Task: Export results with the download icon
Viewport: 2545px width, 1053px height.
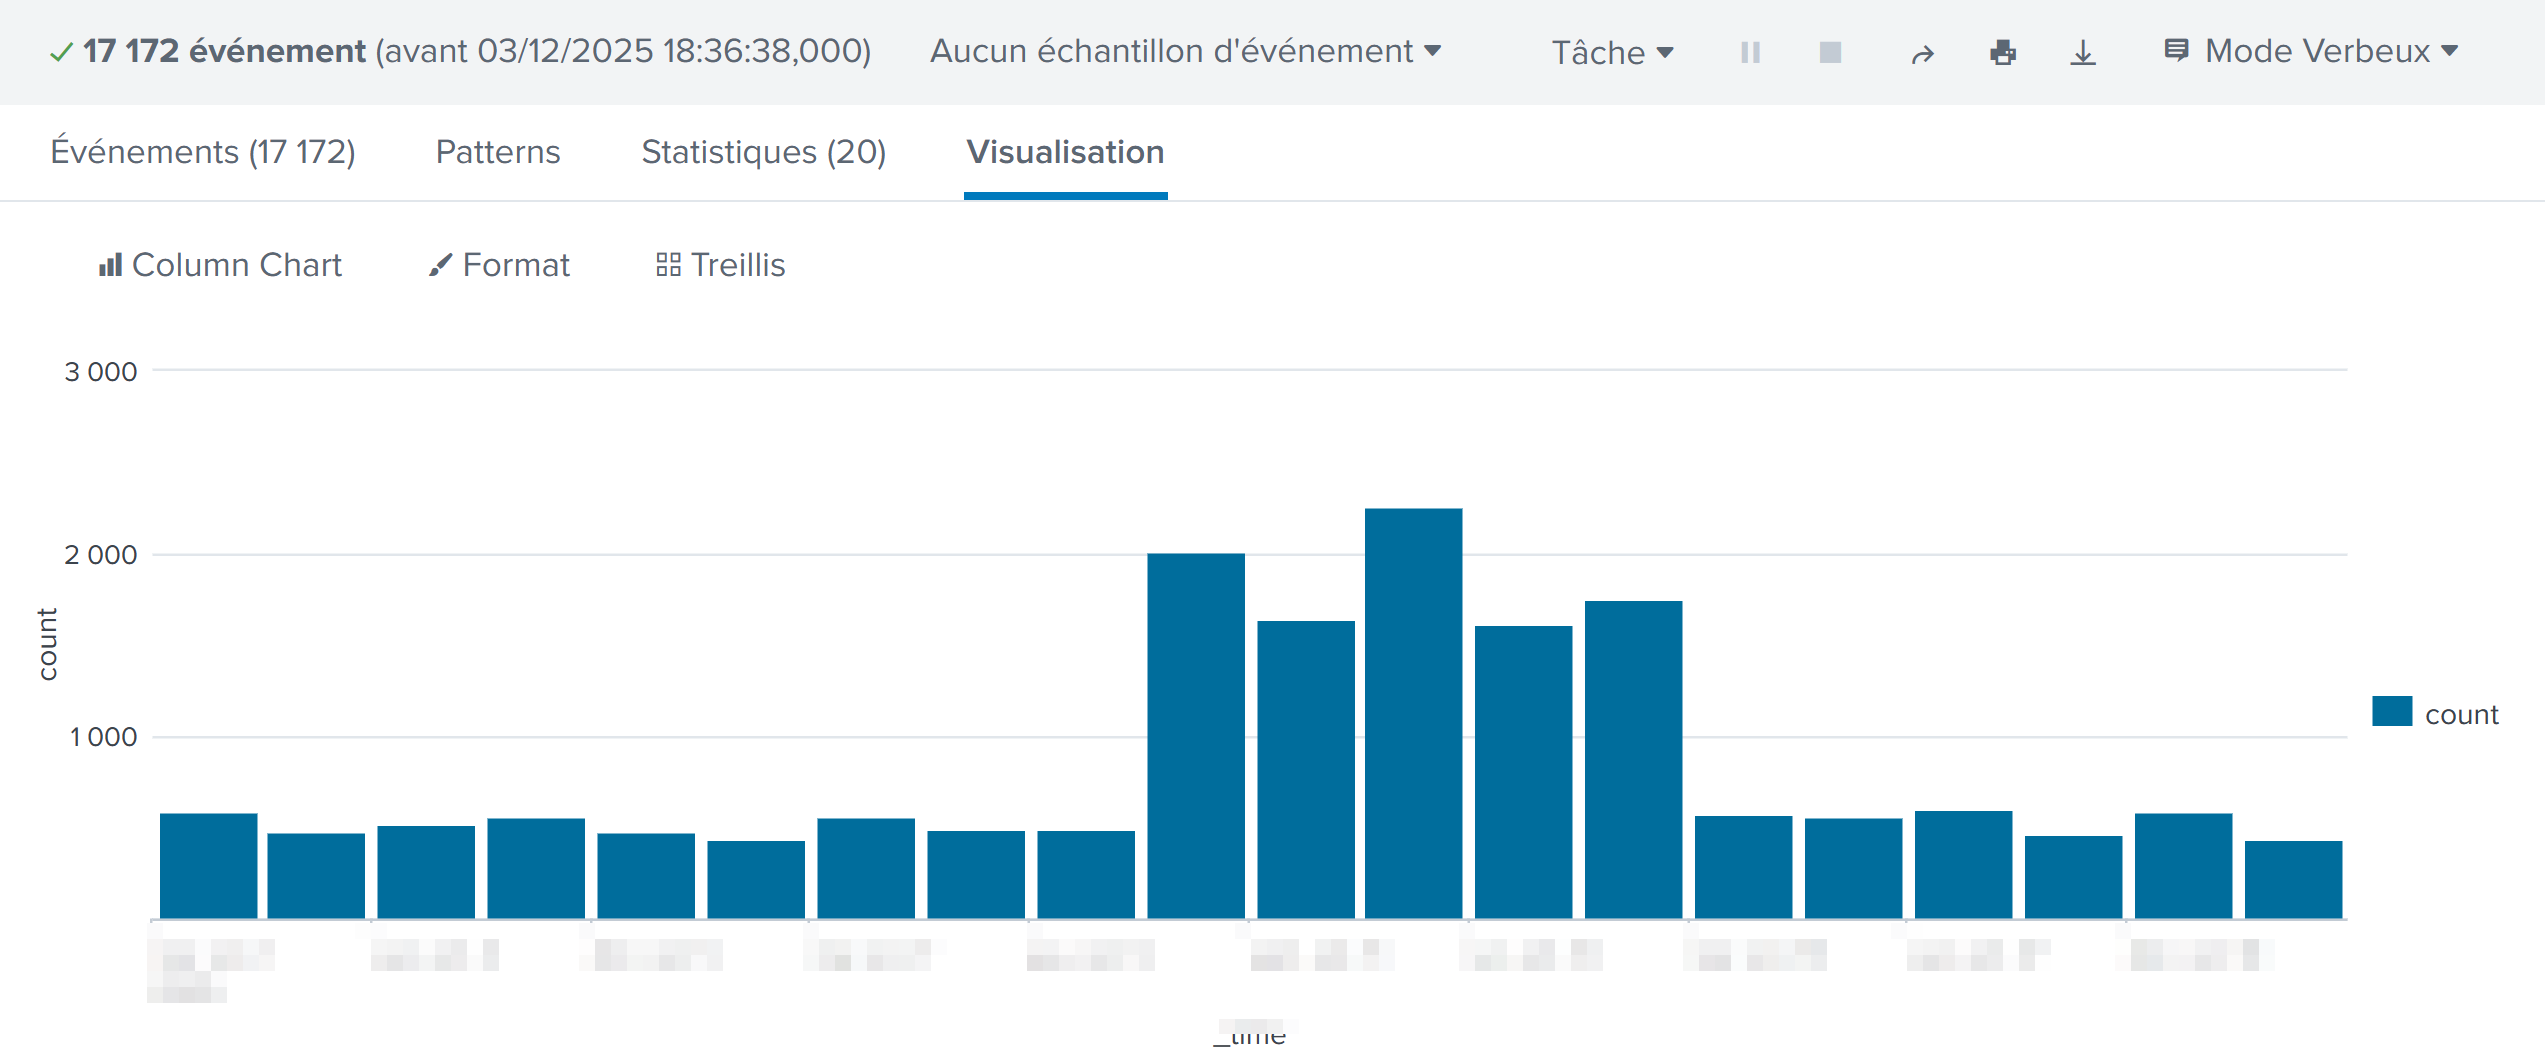Action: tap(2082, 52)
